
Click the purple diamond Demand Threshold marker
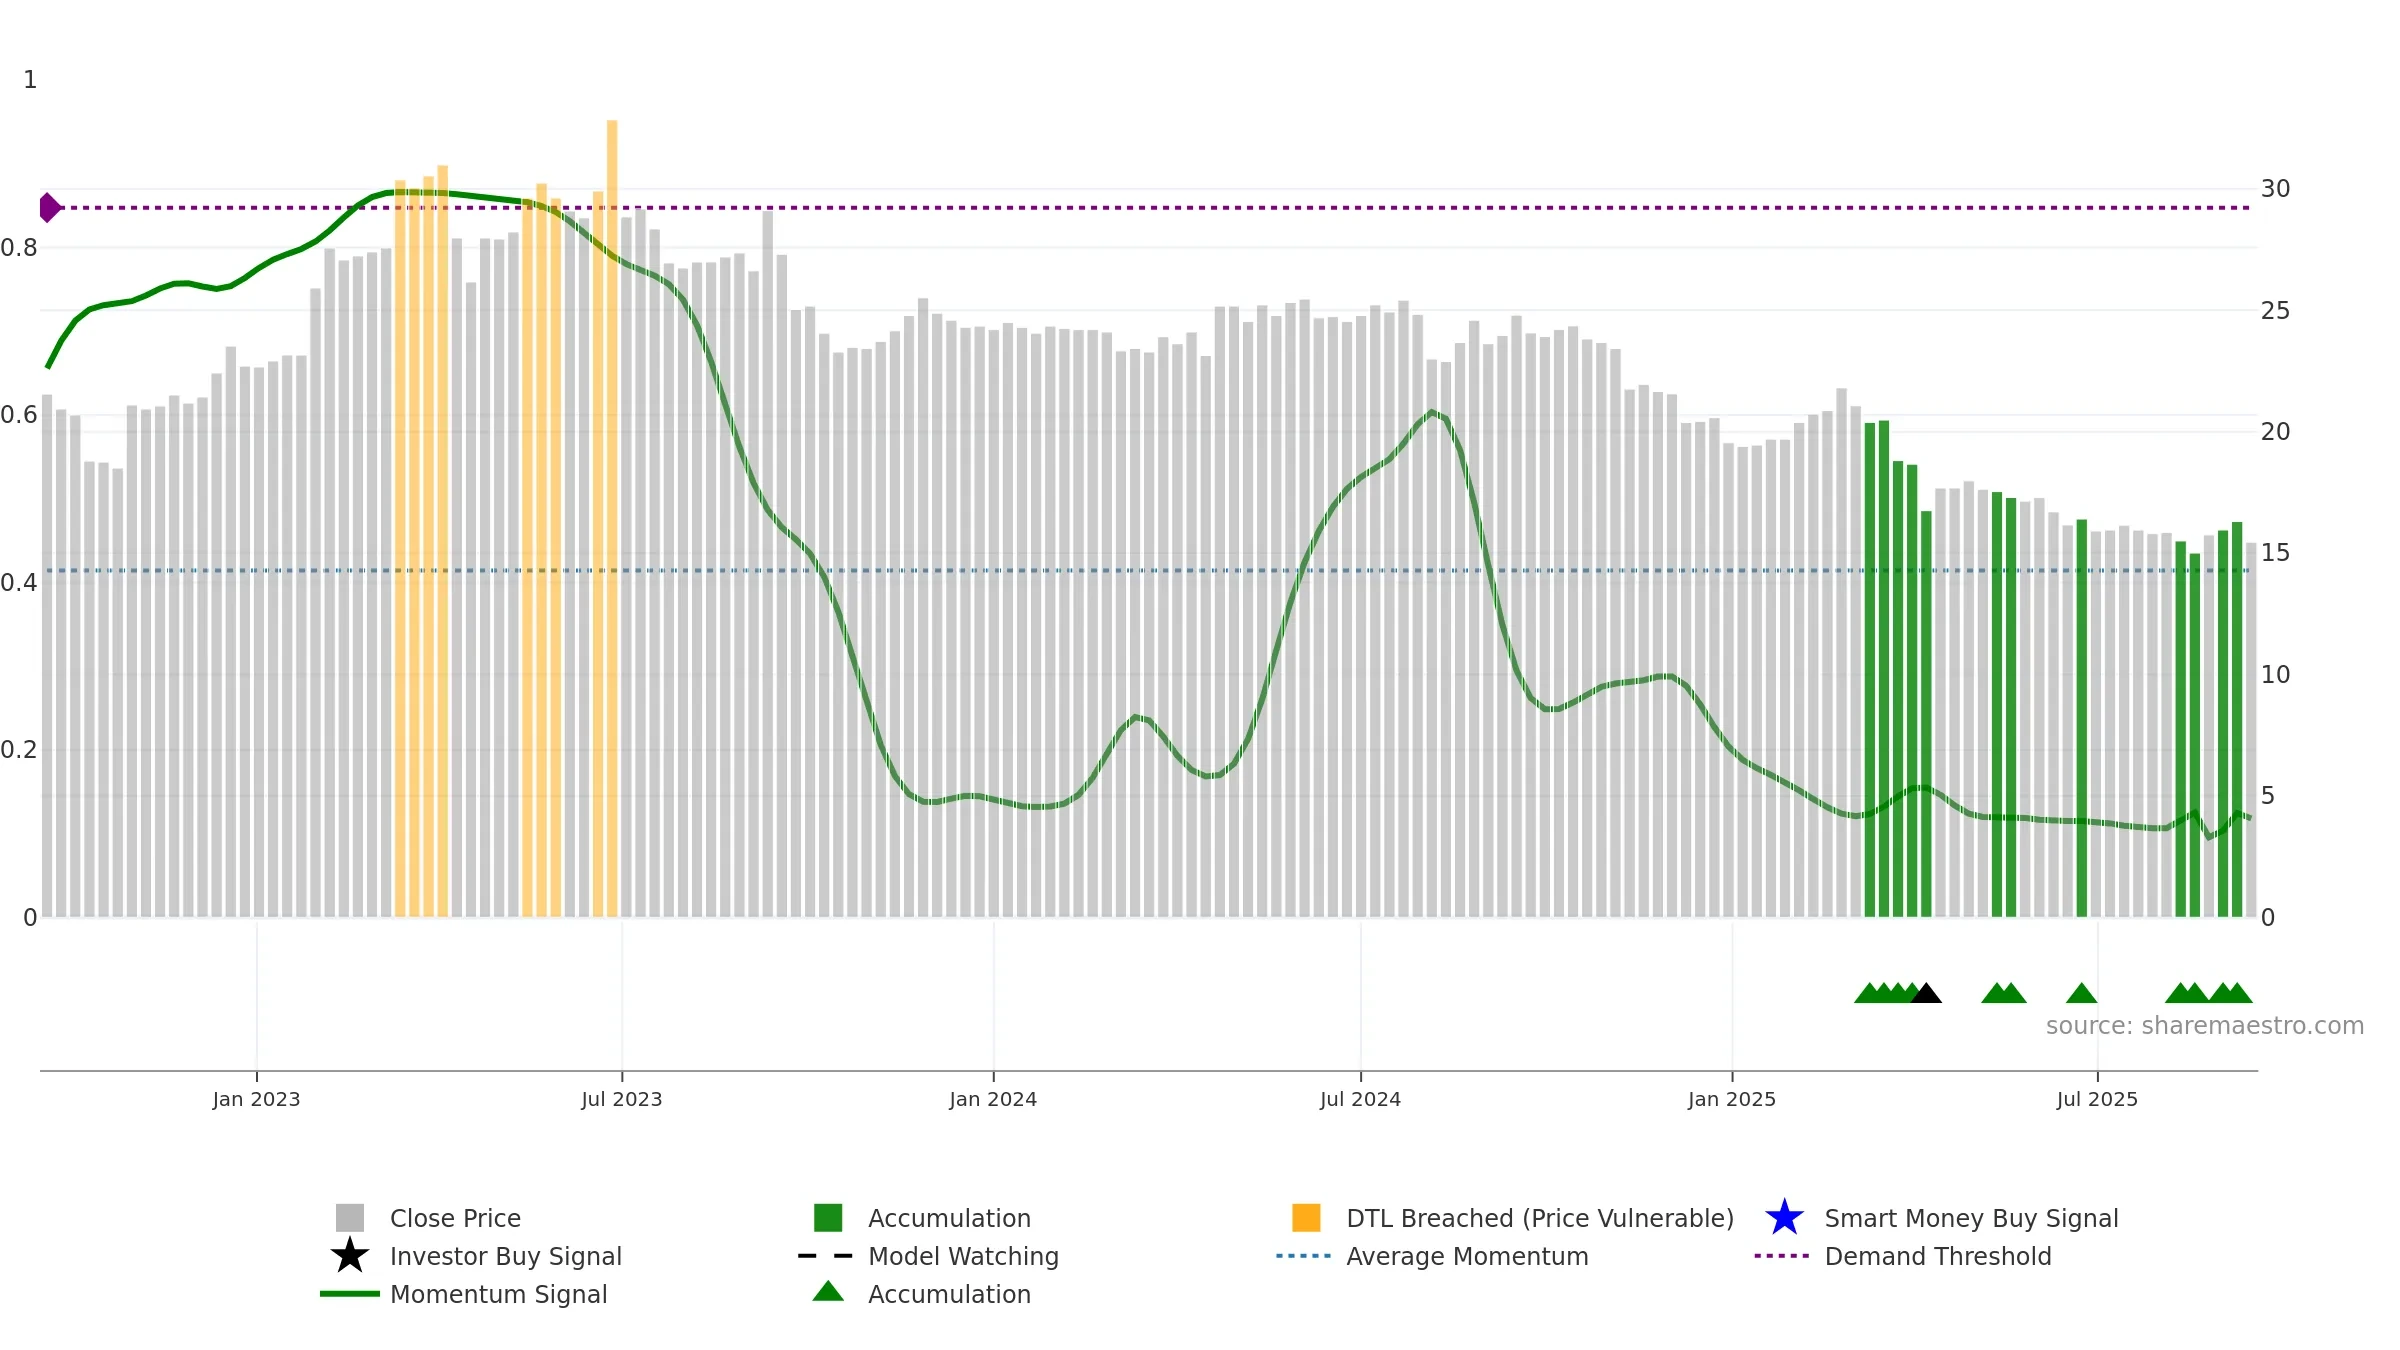[49, 208]
